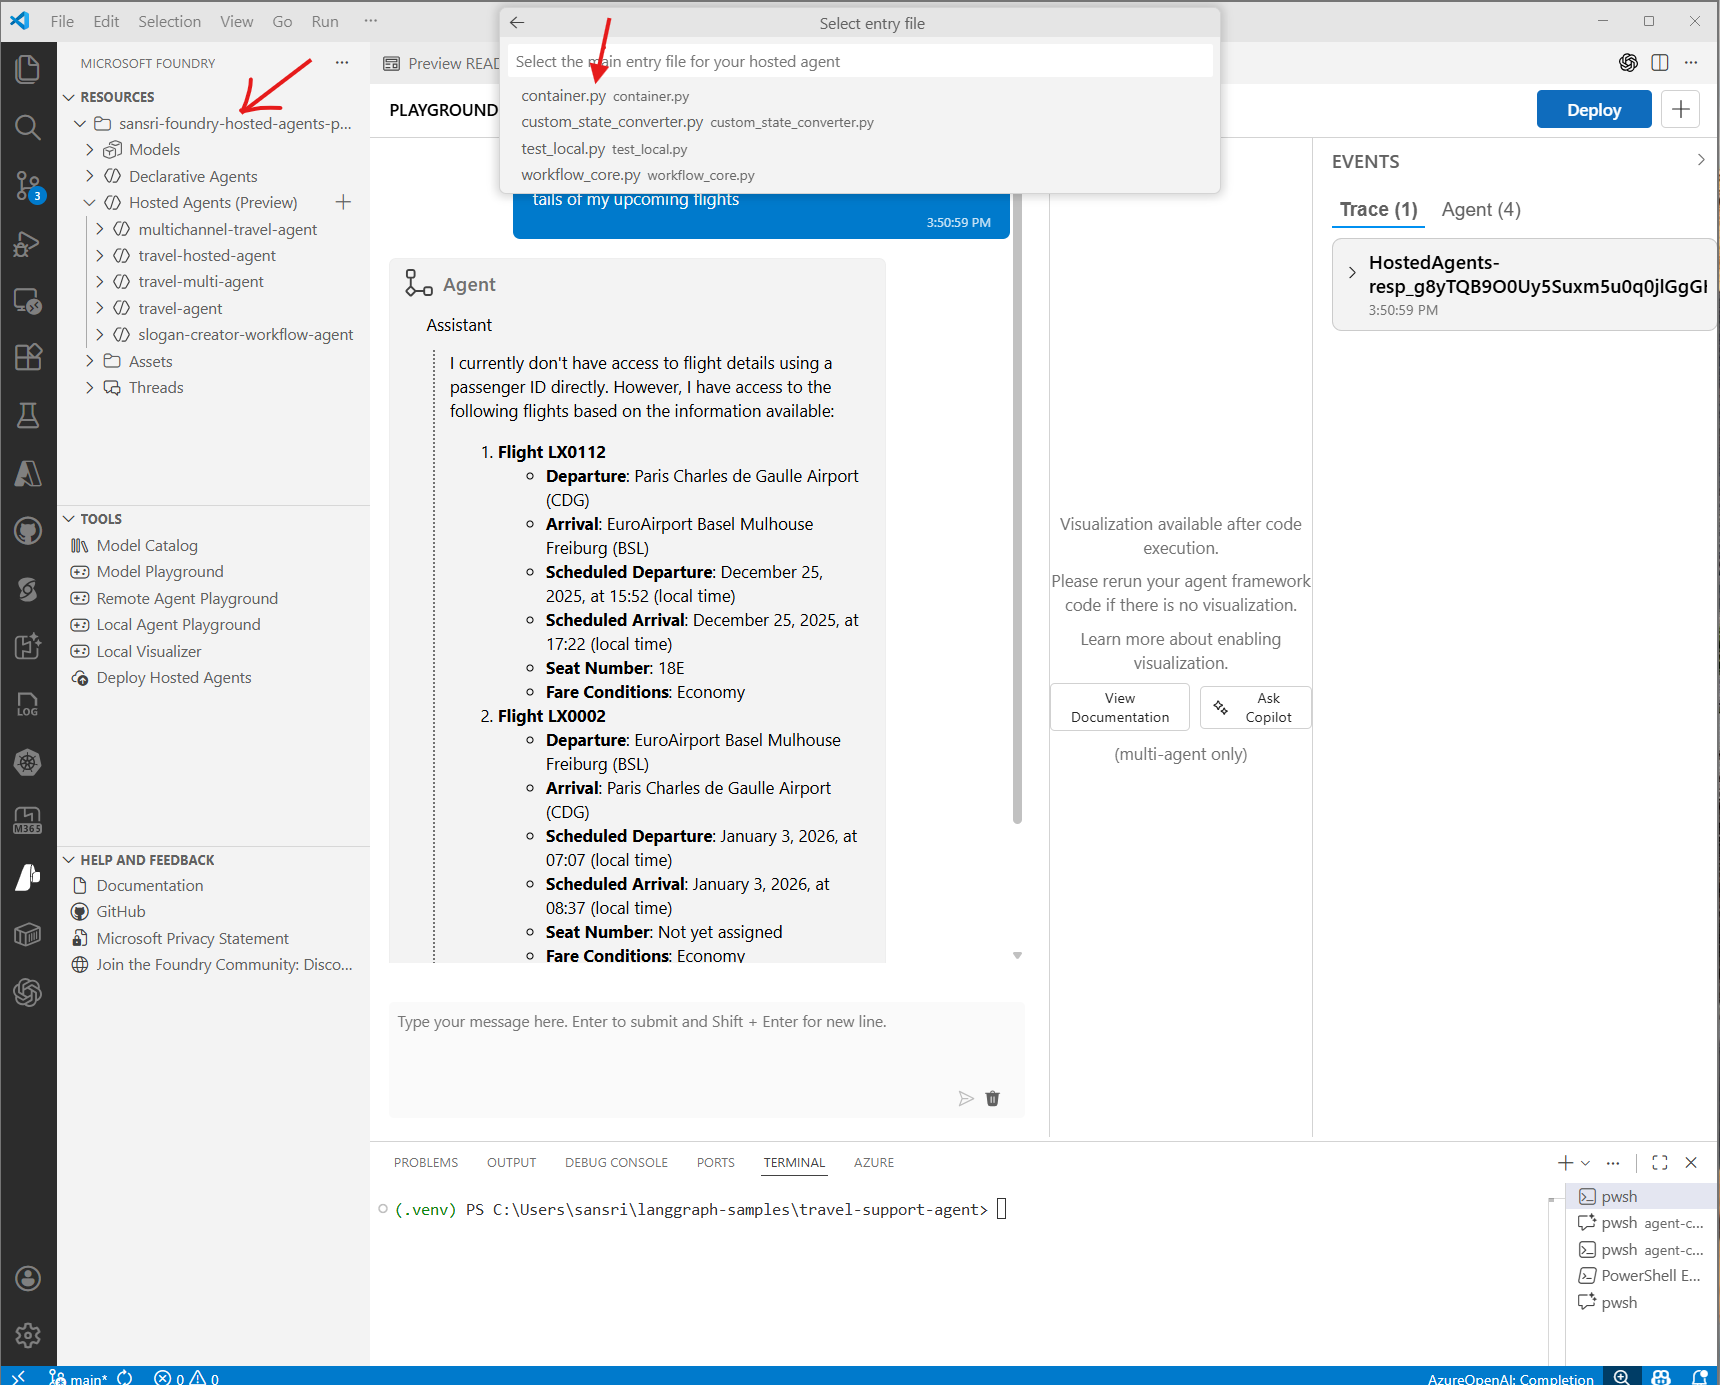The height and width of the screenshot is (1385, 1720).
Task: Open Remote Explorer view in activity bar
Action: coord(28,300)
